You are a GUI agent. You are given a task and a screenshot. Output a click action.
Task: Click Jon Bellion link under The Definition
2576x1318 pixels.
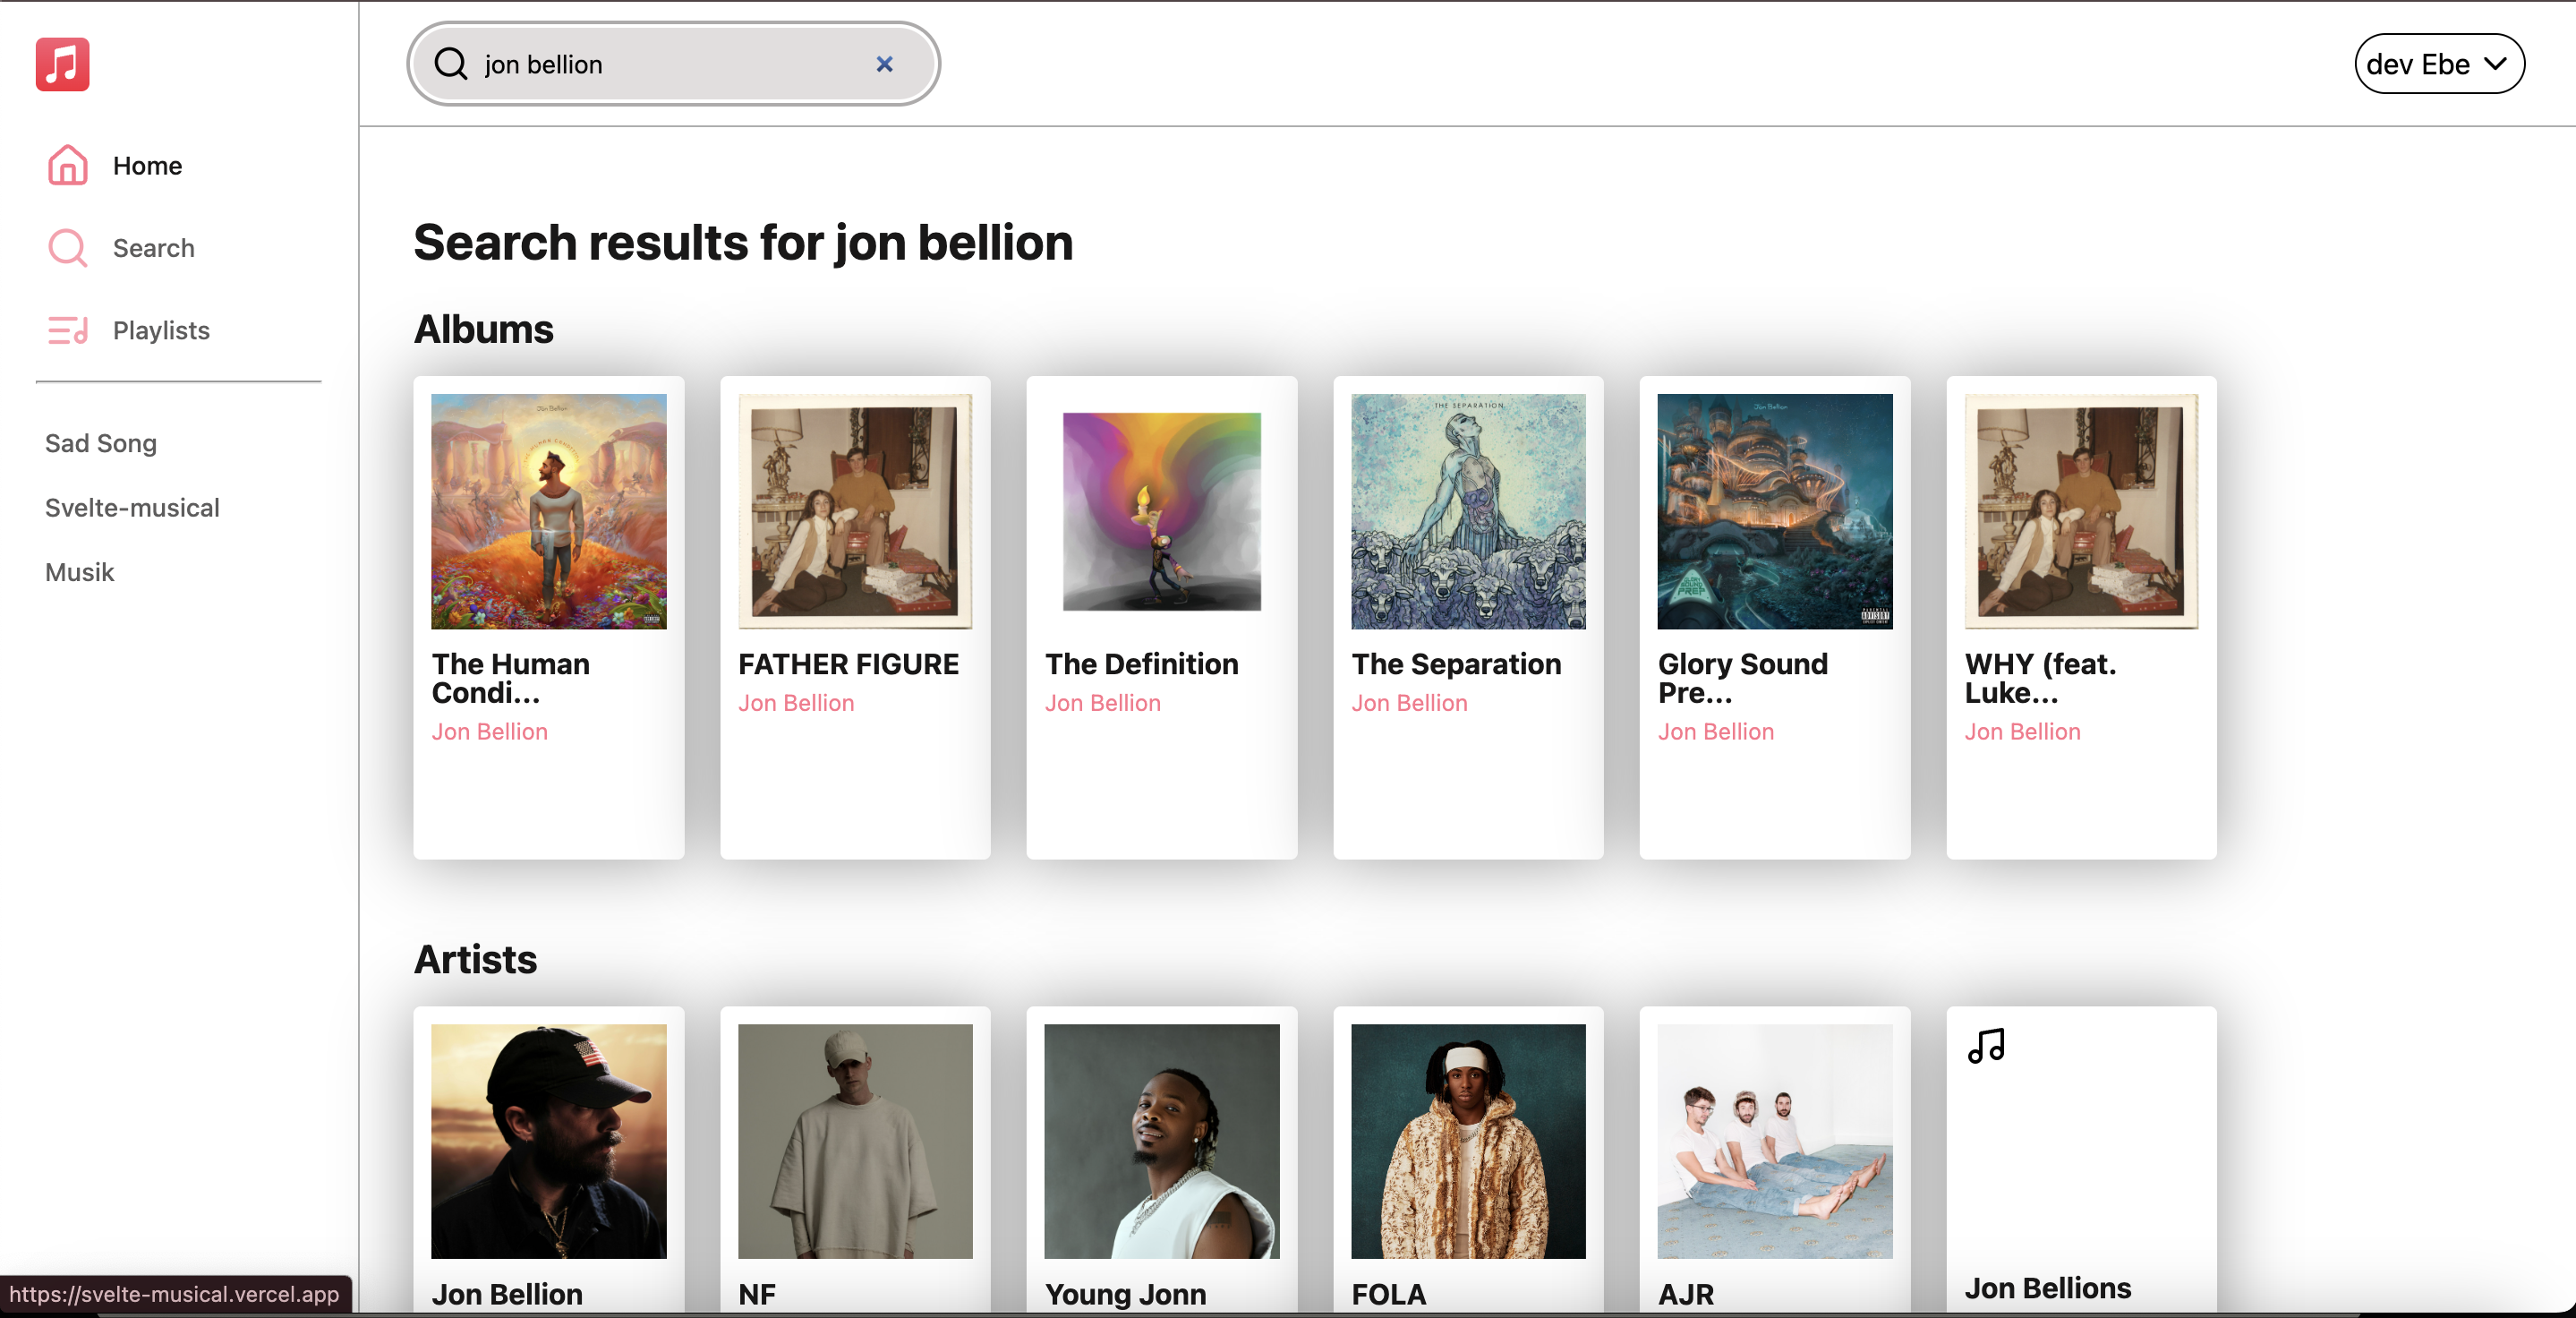point(1102,703)
